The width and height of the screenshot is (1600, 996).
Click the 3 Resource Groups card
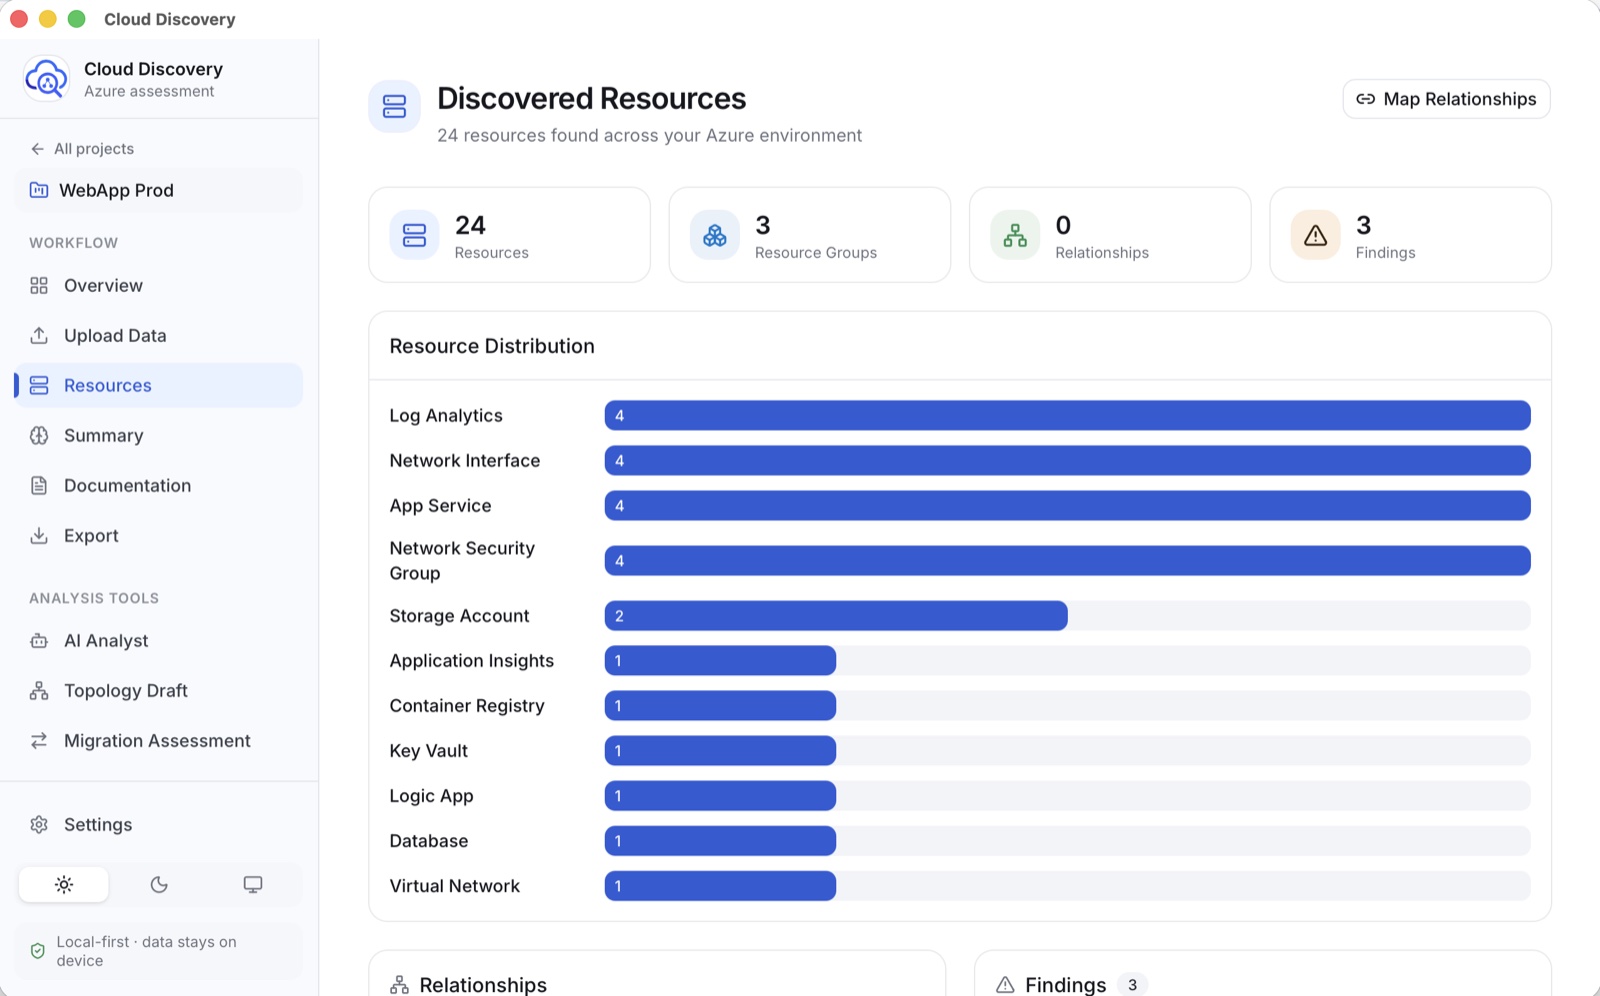click(810, 235)
